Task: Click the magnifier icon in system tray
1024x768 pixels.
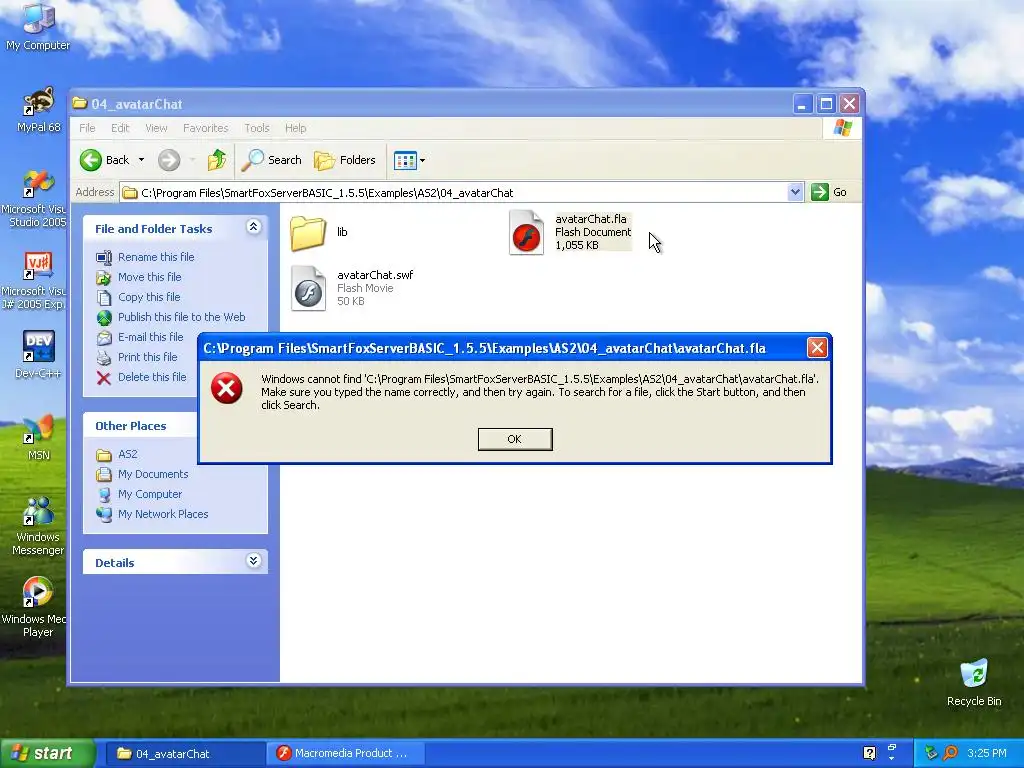Action: [950, 753]
